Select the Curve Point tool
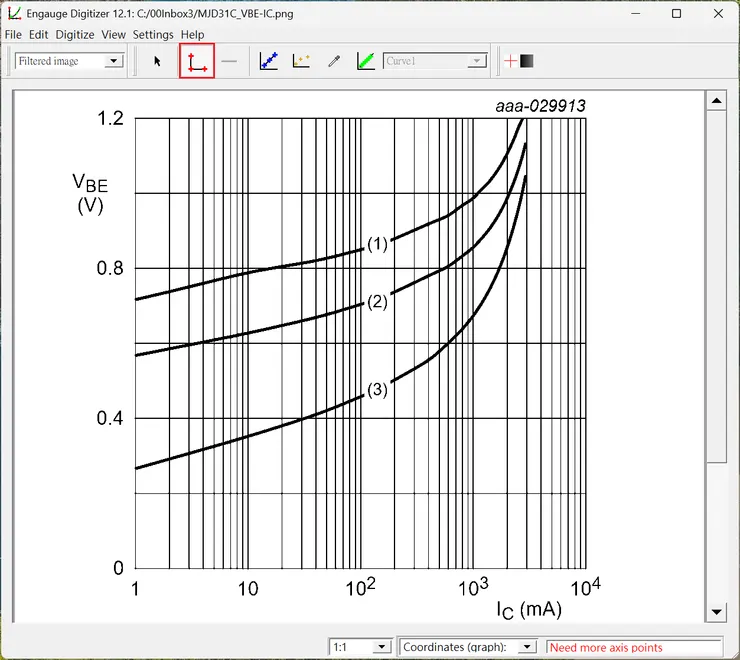This screenshot has height=660, width=740. click(x=269, y=61)
